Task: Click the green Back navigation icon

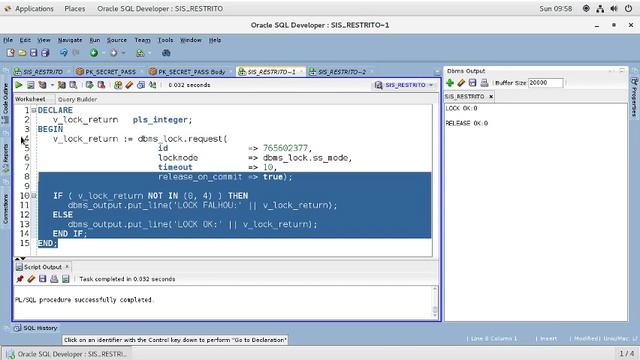Action: click(94, 53)
